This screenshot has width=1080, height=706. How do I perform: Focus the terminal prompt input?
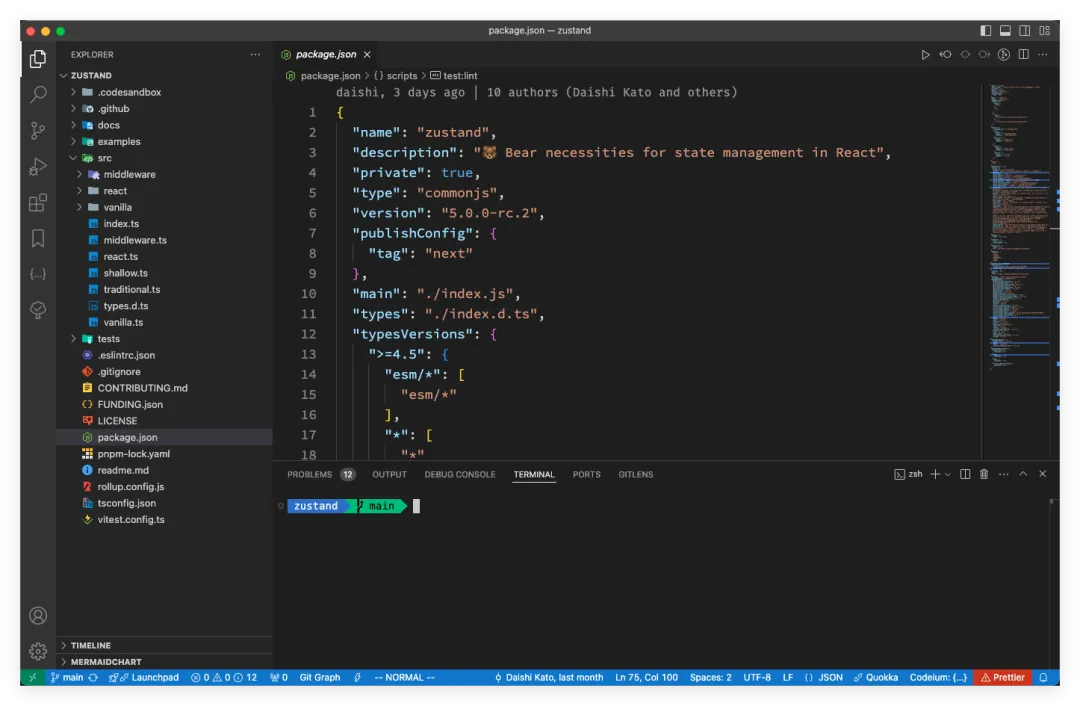(x=416, y=506)
